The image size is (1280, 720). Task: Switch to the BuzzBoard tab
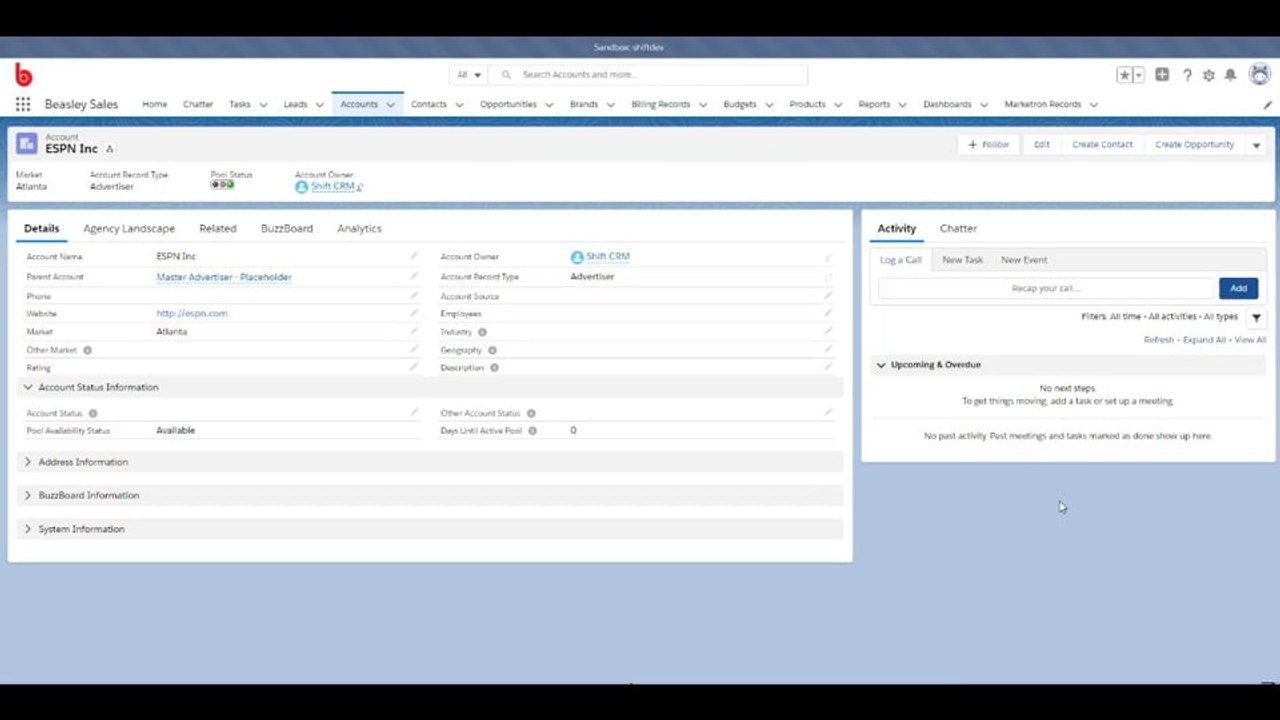point(287,228)
